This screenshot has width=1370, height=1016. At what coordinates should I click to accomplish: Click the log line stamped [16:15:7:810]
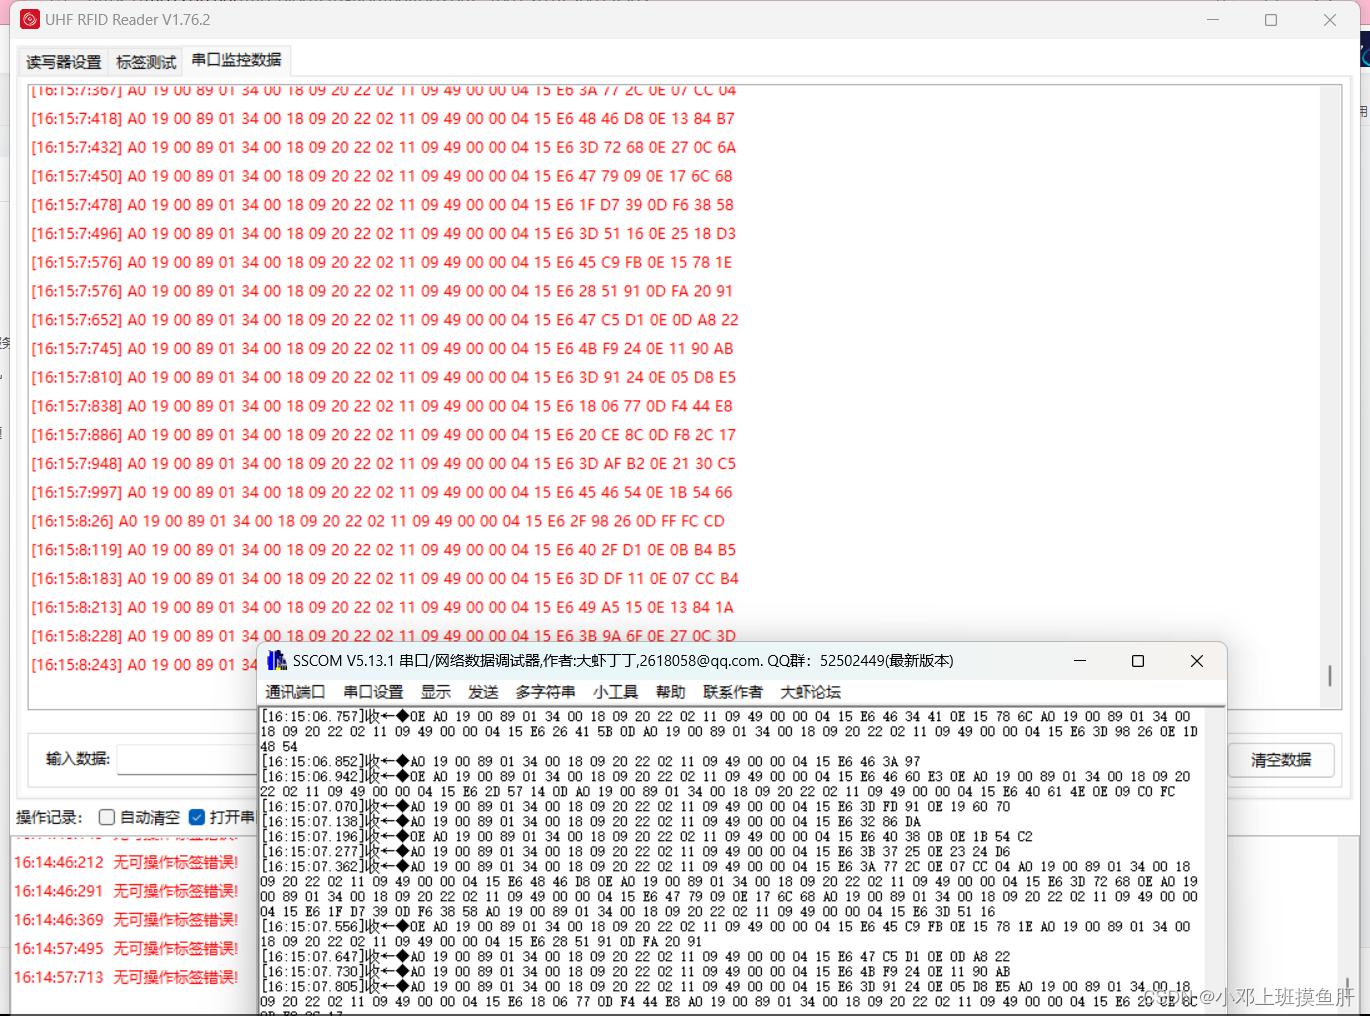pyautogui.click(x=383, y=377)
